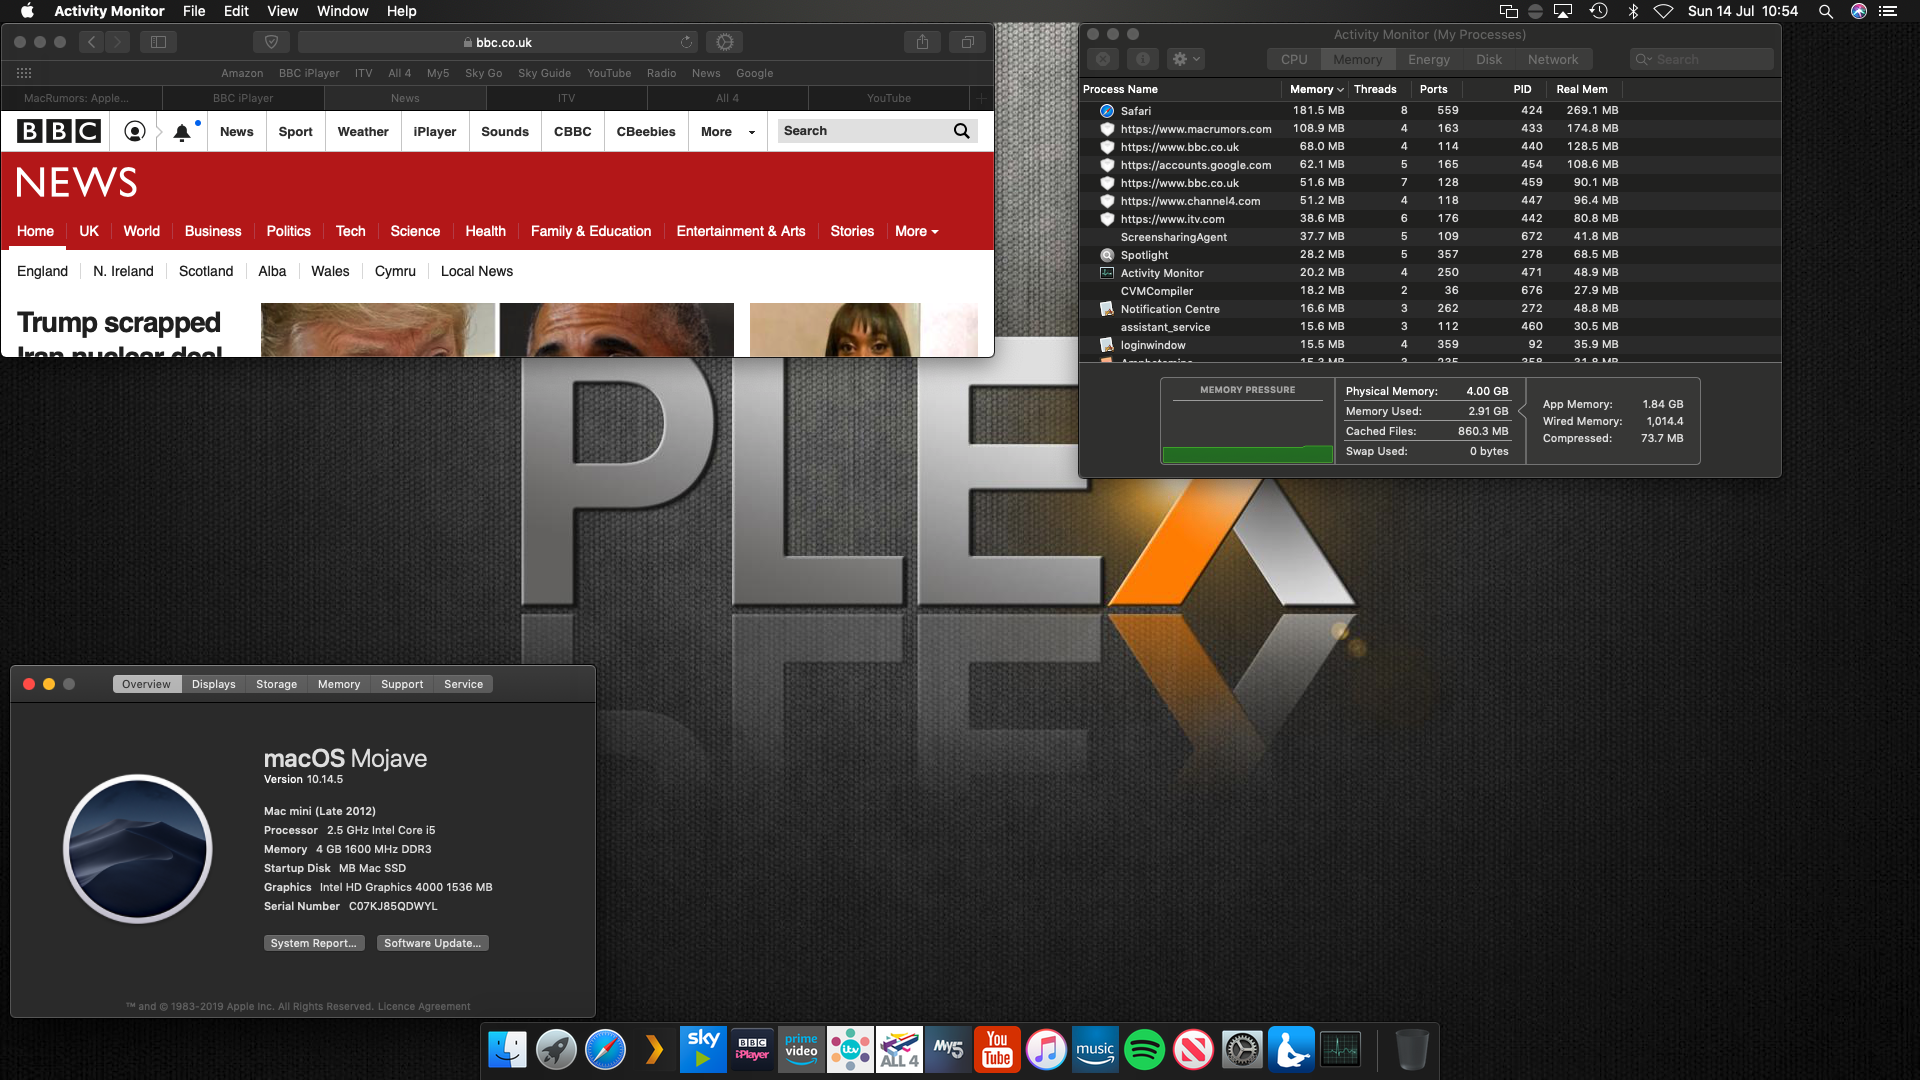This screenshot has height=1080, width=1920.
Task: Switch Activity Monitor to the Disk tab
Action: [1489, 59]
